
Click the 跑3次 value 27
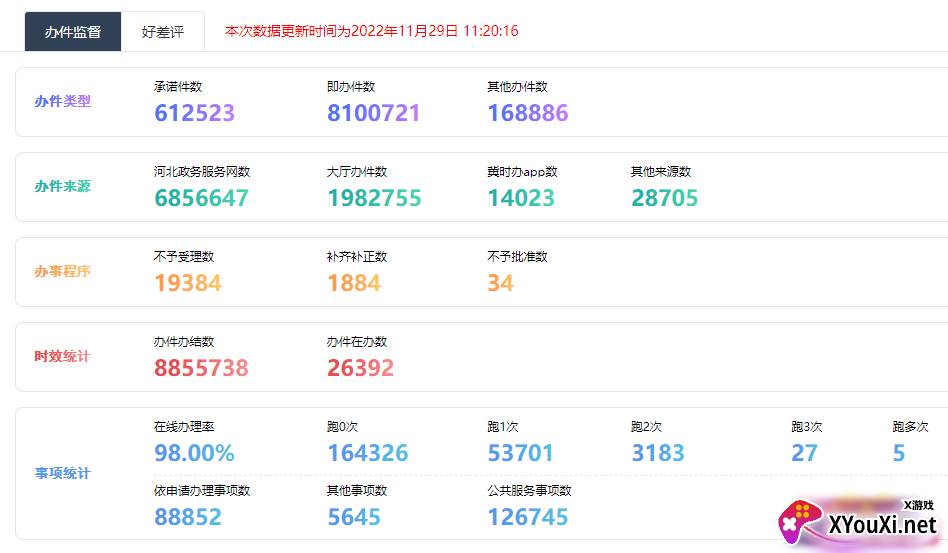pos(804,453)
